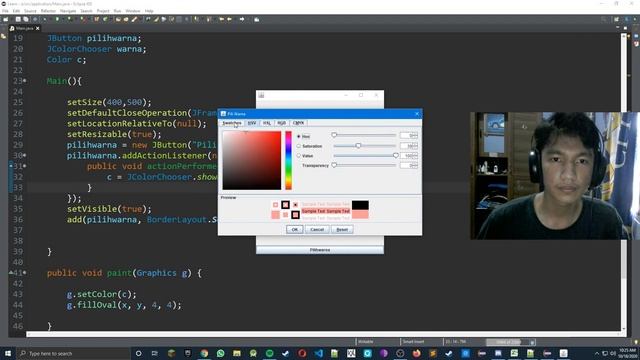The height and width of the screenshot is (360, 640).
Task: Click Reset in the color dialog
Action: point(342,230)
